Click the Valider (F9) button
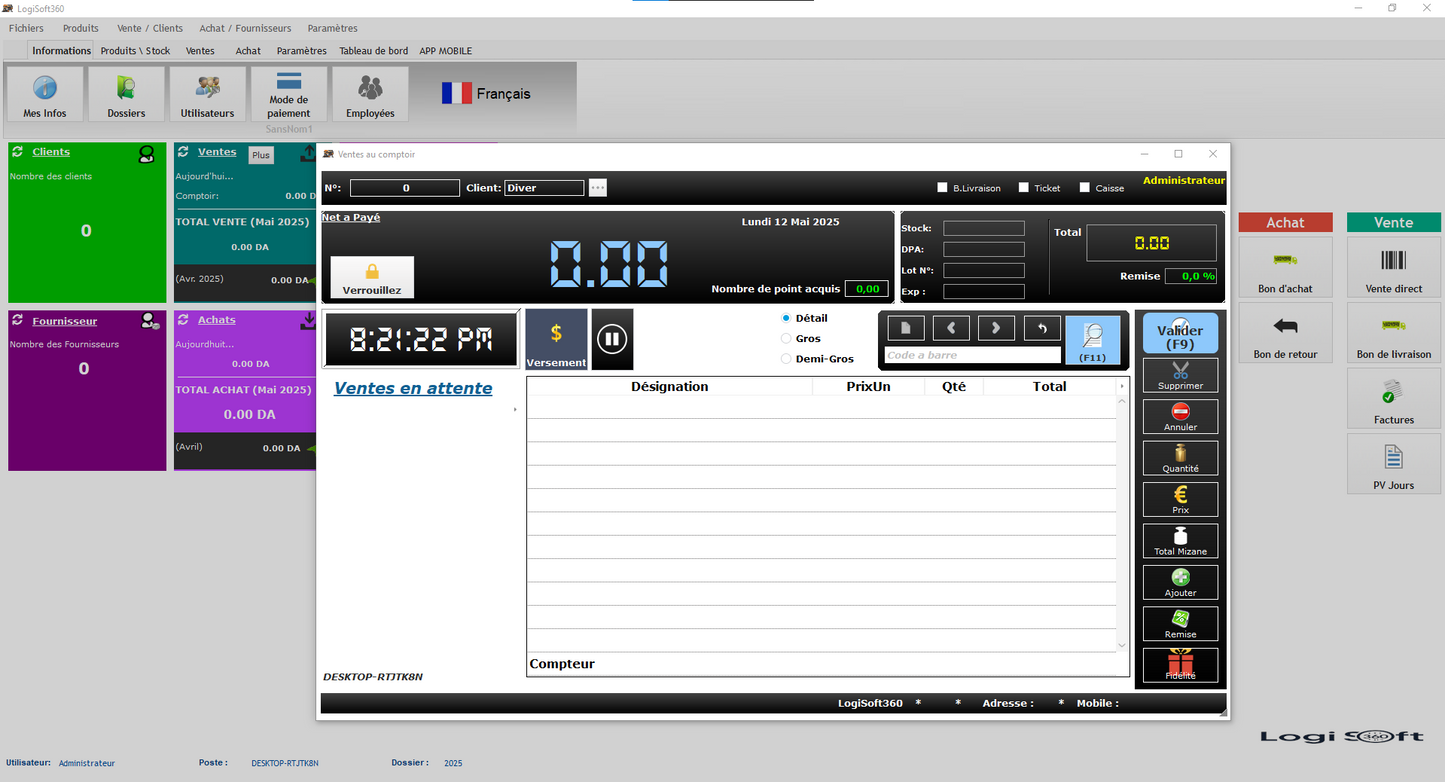 tap(1180, 334)
